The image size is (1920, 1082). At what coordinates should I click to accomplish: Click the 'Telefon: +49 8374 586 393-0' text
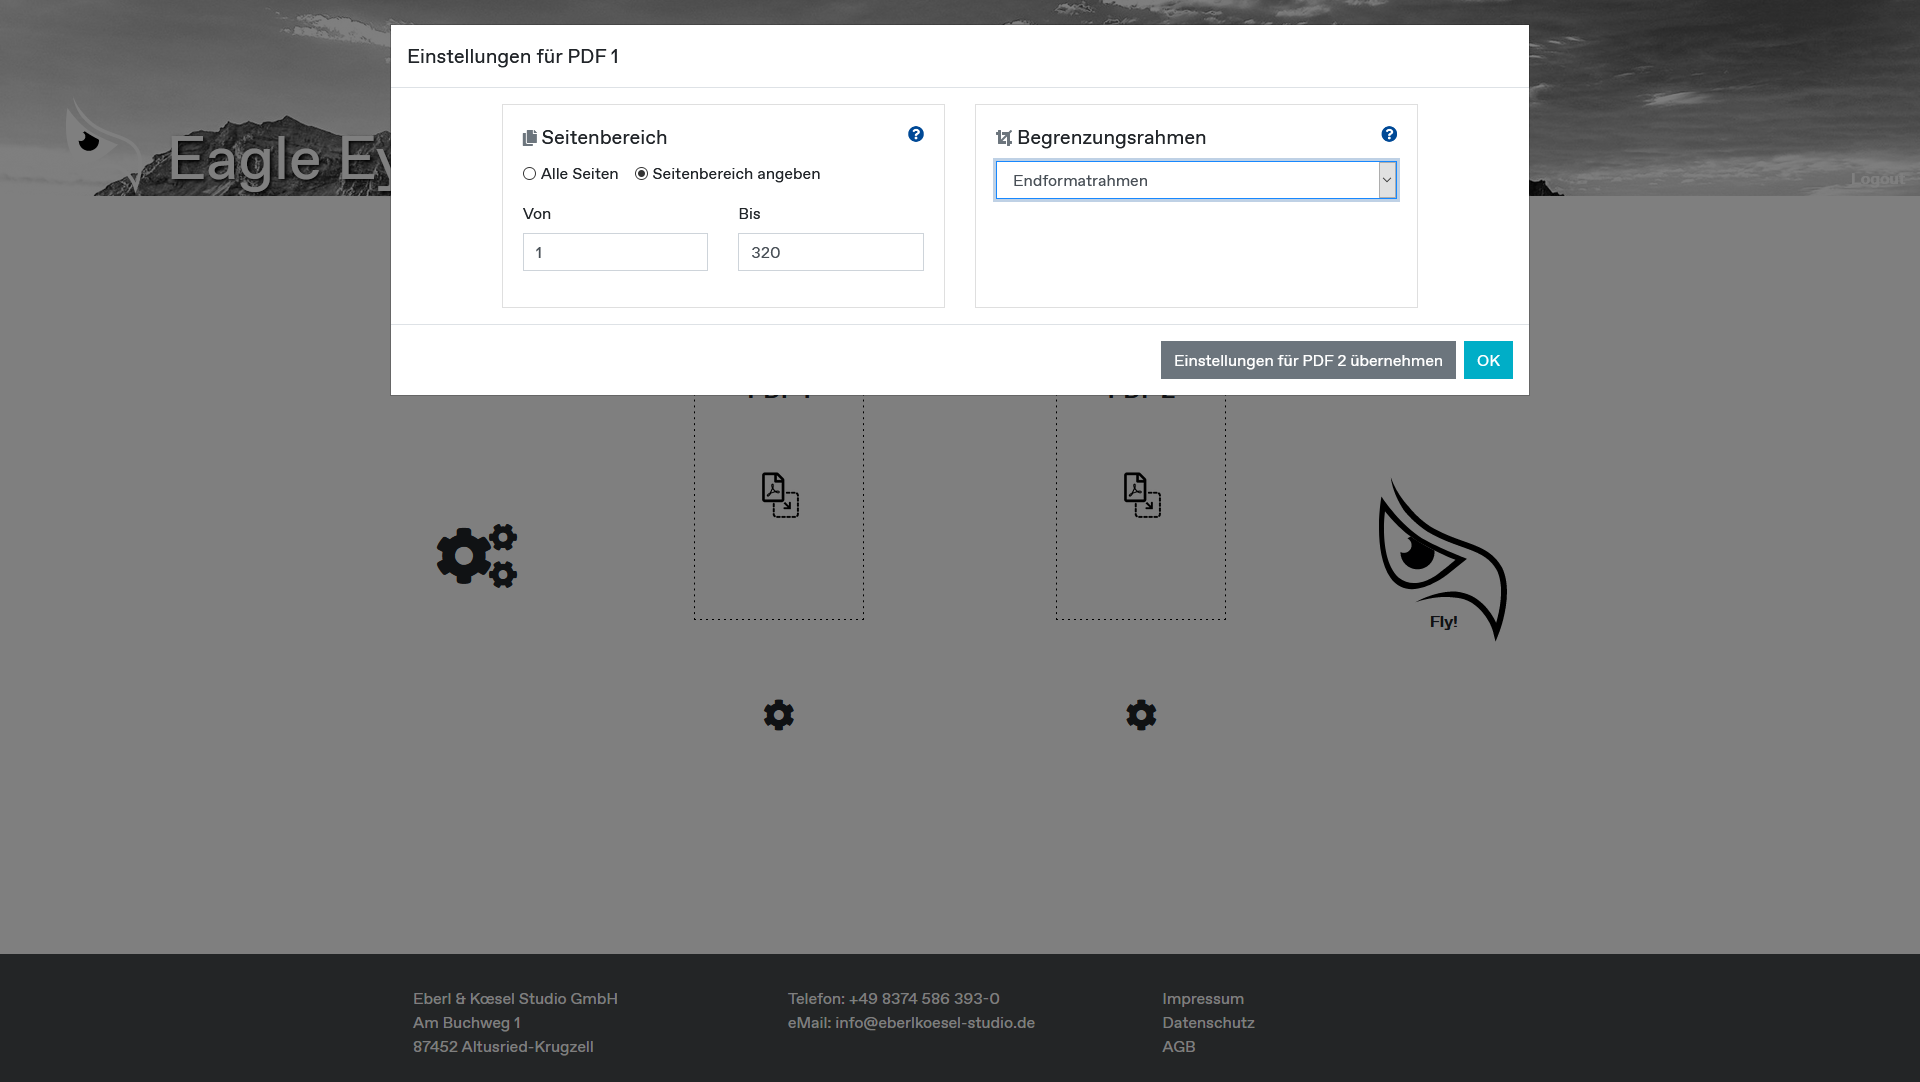tap(894, 999)
